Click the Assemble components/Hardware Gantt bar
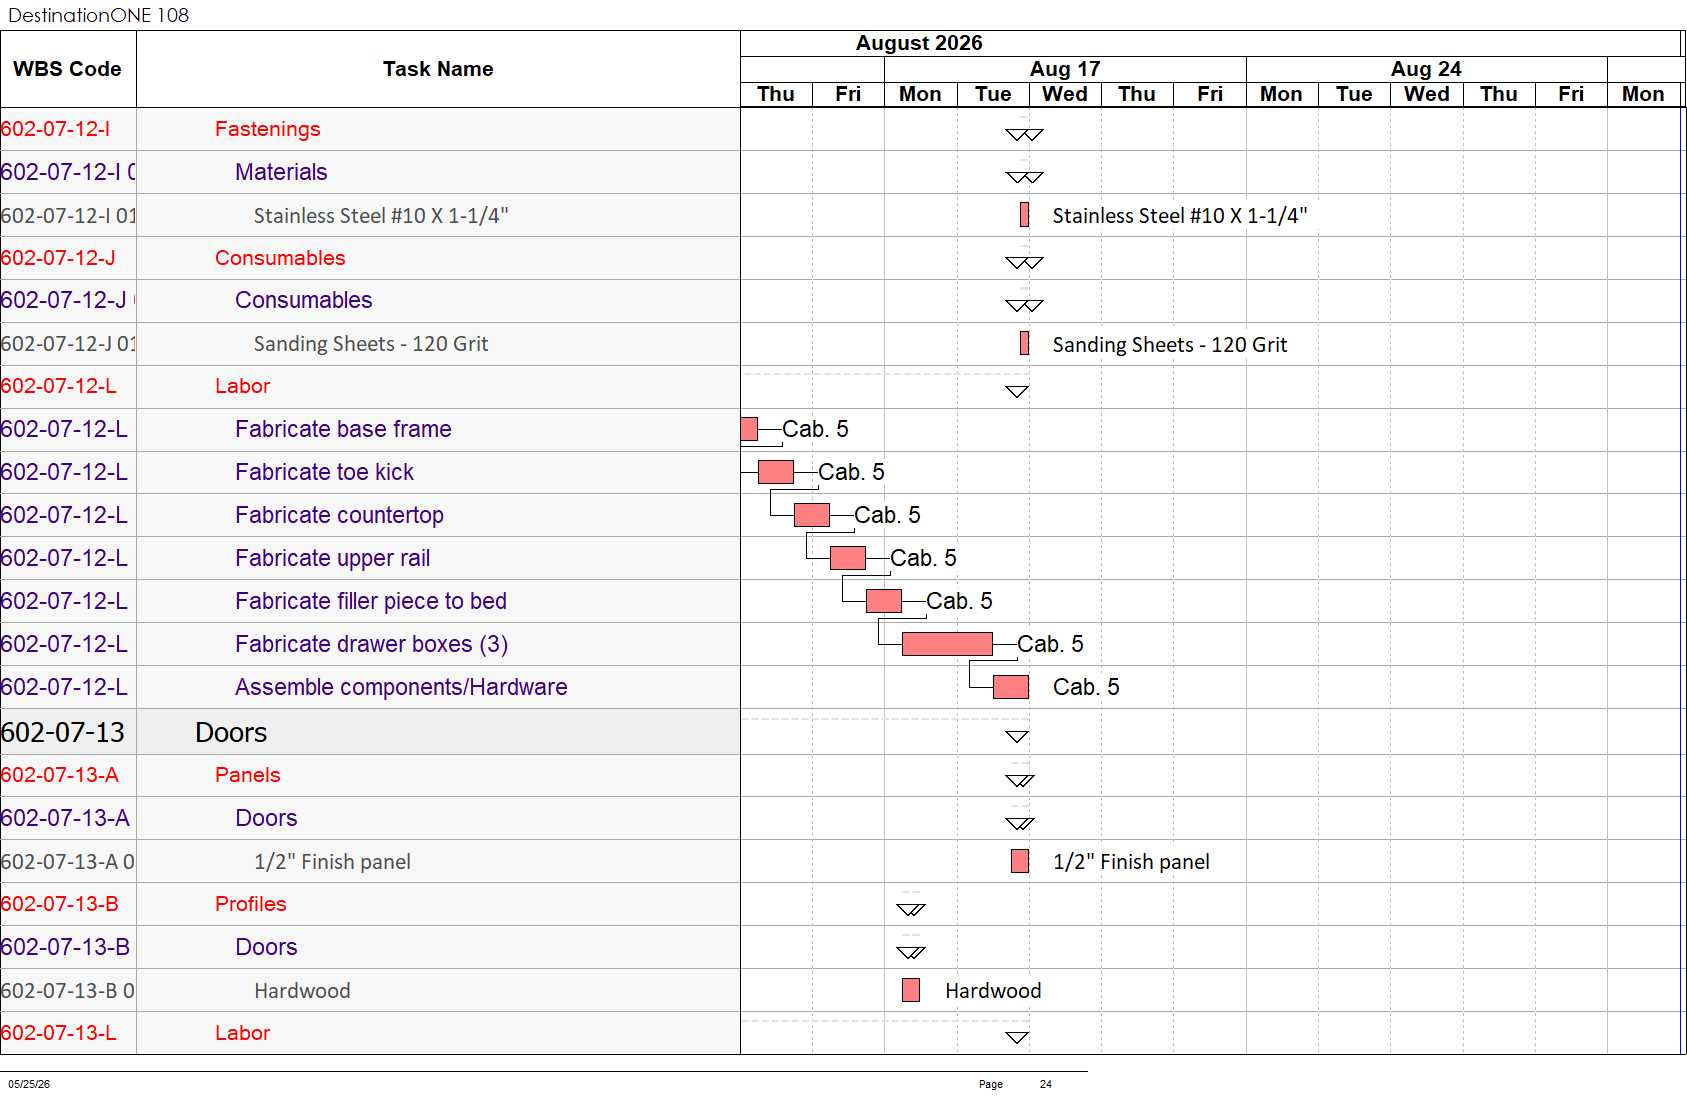 1011,687
